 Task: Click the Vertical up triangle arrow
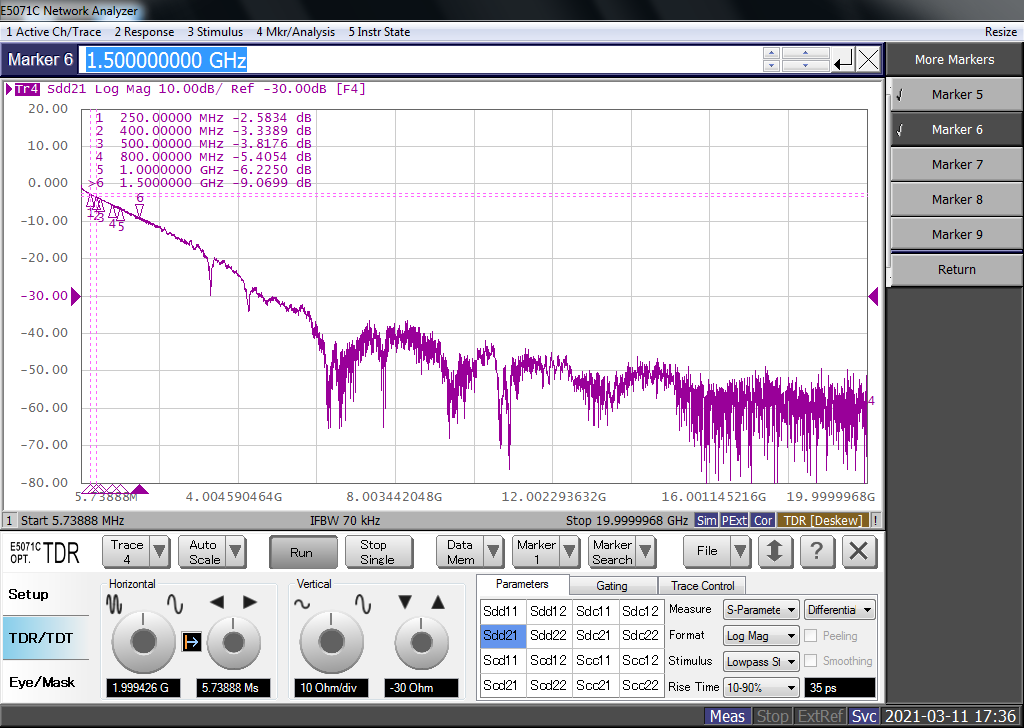[x=437, y=602]
